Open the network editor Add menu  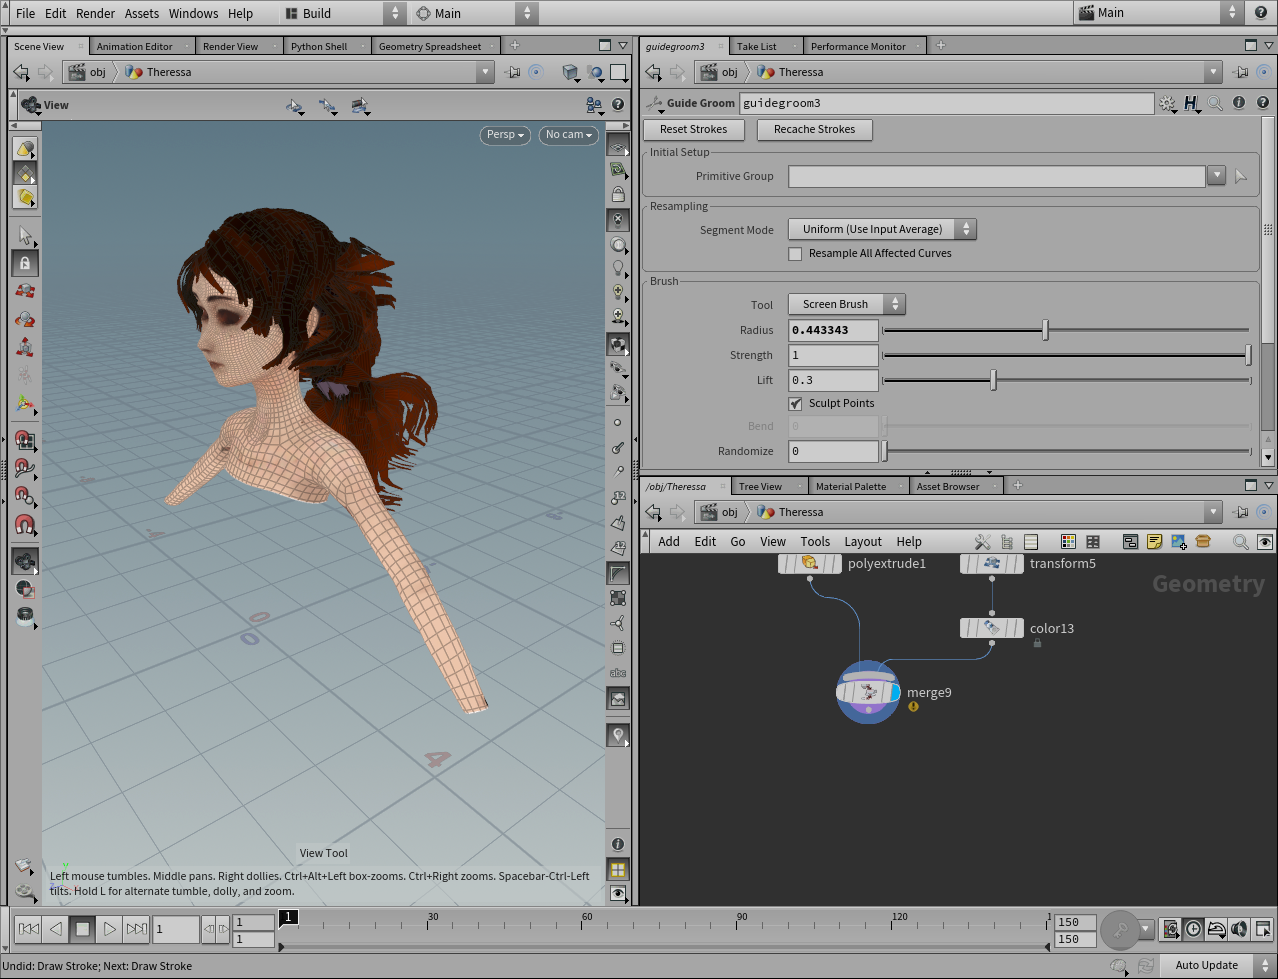click(x=669, y=542)
